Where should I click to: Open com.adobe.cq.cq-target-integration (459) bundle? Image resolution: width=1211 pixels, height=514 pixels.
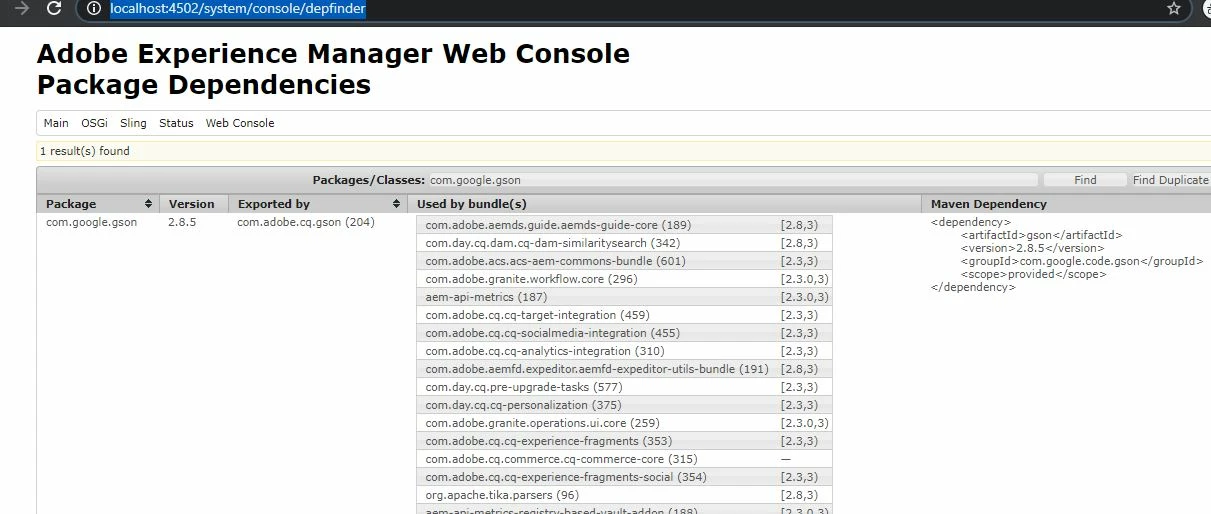(537, 315)
